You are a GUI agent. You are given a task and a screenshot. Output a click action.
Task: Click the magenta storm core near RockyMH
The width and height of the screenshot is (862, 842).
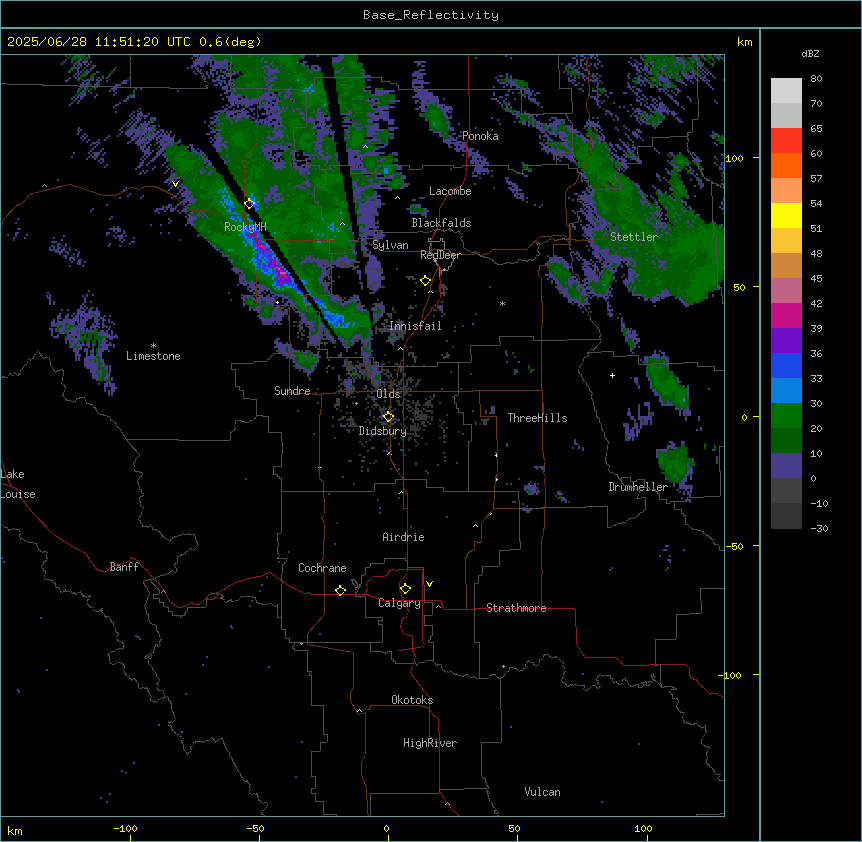tap(281, 274)
